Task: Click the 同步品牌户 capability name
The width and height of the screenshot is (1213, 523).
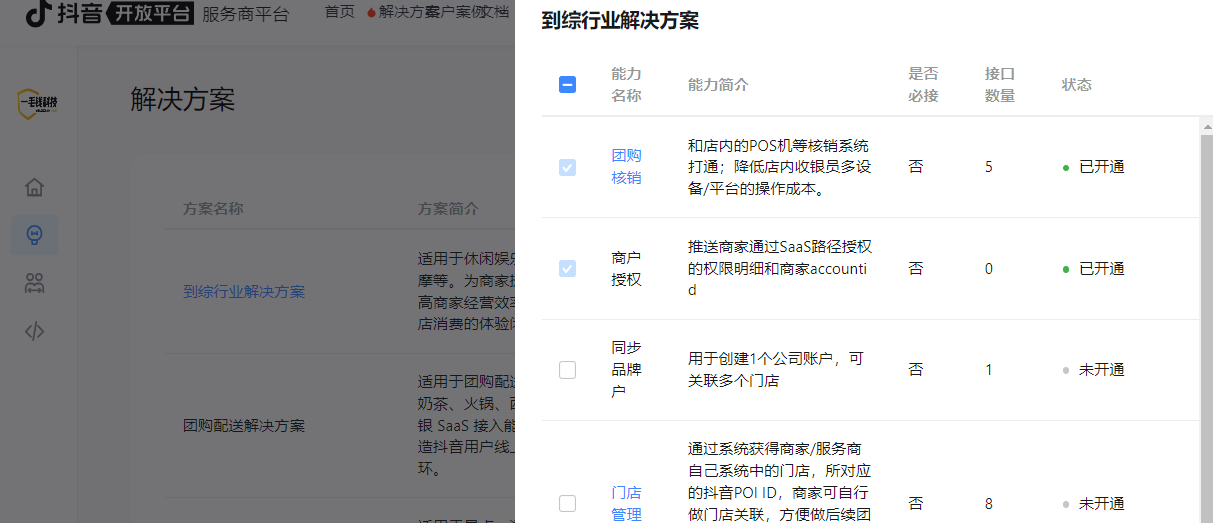Action: [627, 370]
